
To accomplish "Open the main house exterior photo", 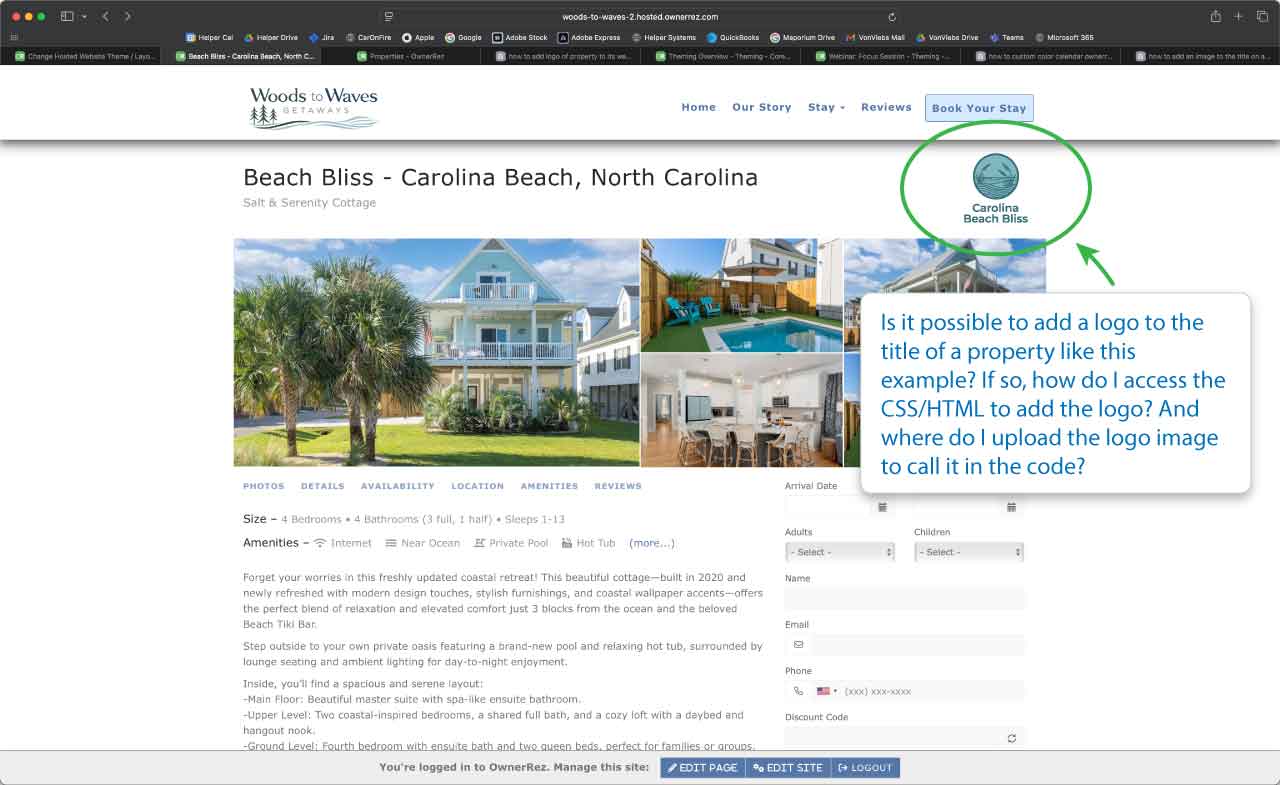I will point(437,352).
